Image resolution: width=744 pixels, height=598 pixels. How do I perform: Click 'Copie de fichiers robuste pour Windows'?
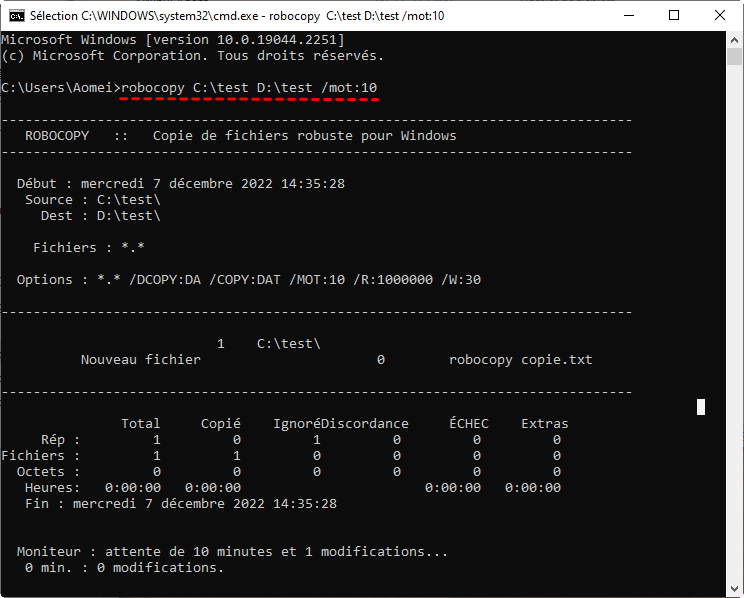pyautogui.click(x=304, y=136)
